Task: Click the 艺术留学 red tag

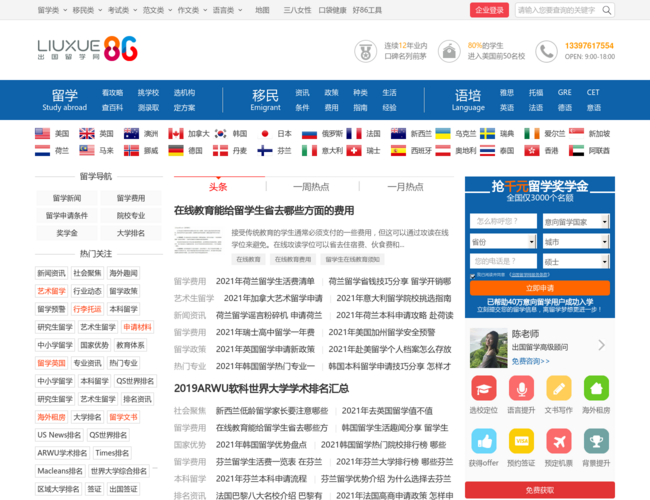Action: coord(51,291)
